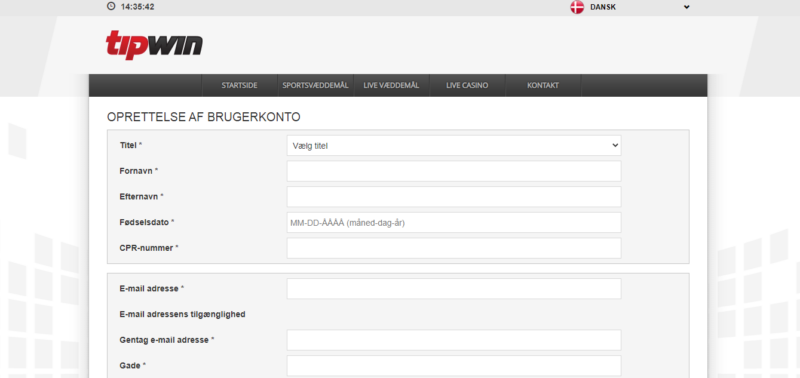Open the Vælg titel dropdown
The image size is (800, 378).
[454, 145]
